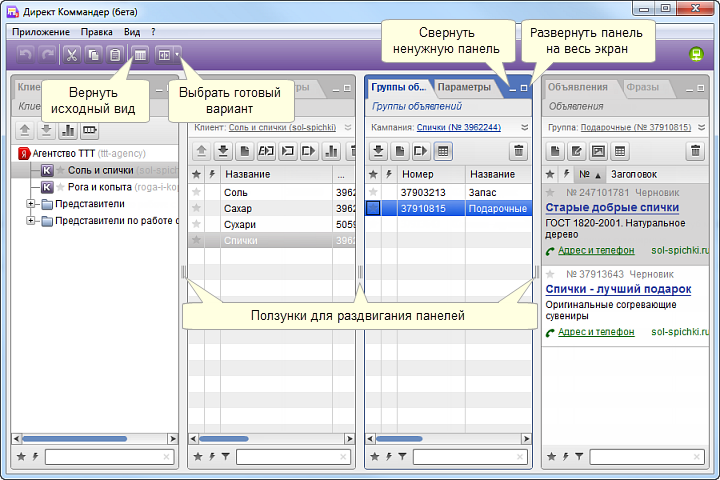The width and height of the screenshot is (720, 480).
Task: Open the layout presets dropdown arrow
Action: tap(177, 55)
